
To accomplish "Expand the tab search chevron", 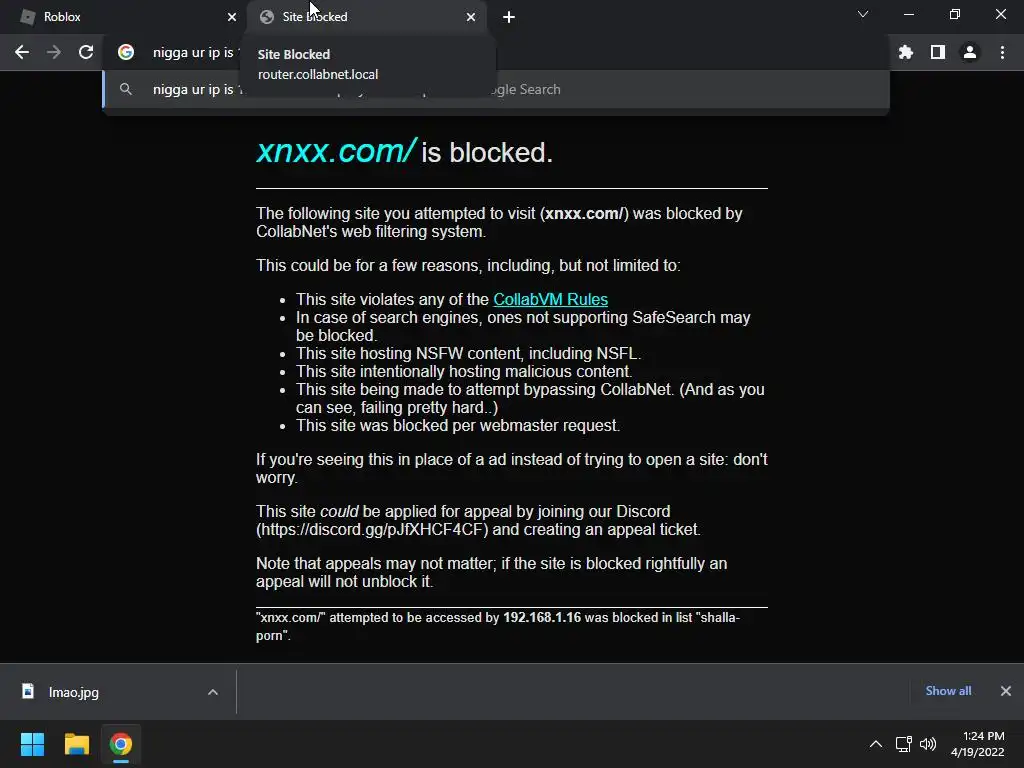I will coord(863,14).
